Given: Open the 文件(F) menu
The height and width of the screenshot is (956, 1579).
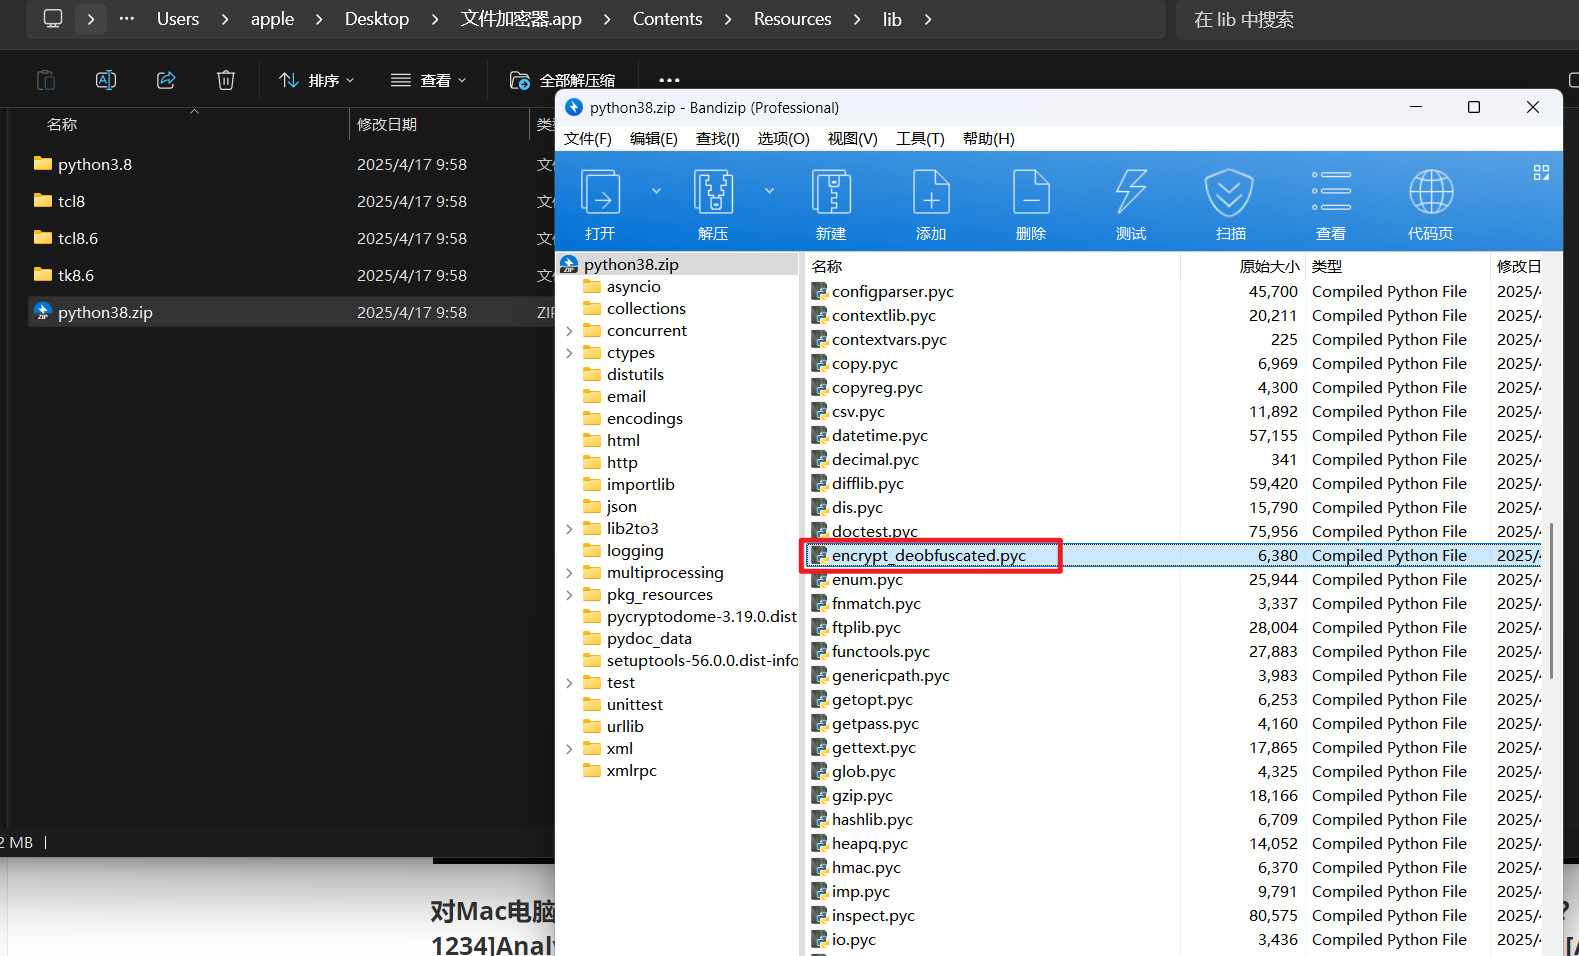Looking at the screenshot, I should pos(588,139).
